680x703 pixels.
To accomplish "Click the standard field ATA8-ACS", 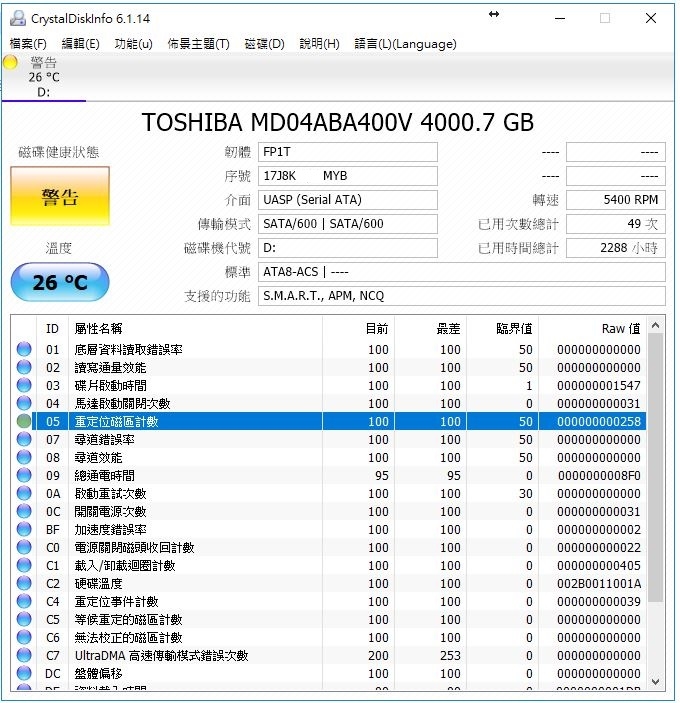I will [x=462, y=272].
